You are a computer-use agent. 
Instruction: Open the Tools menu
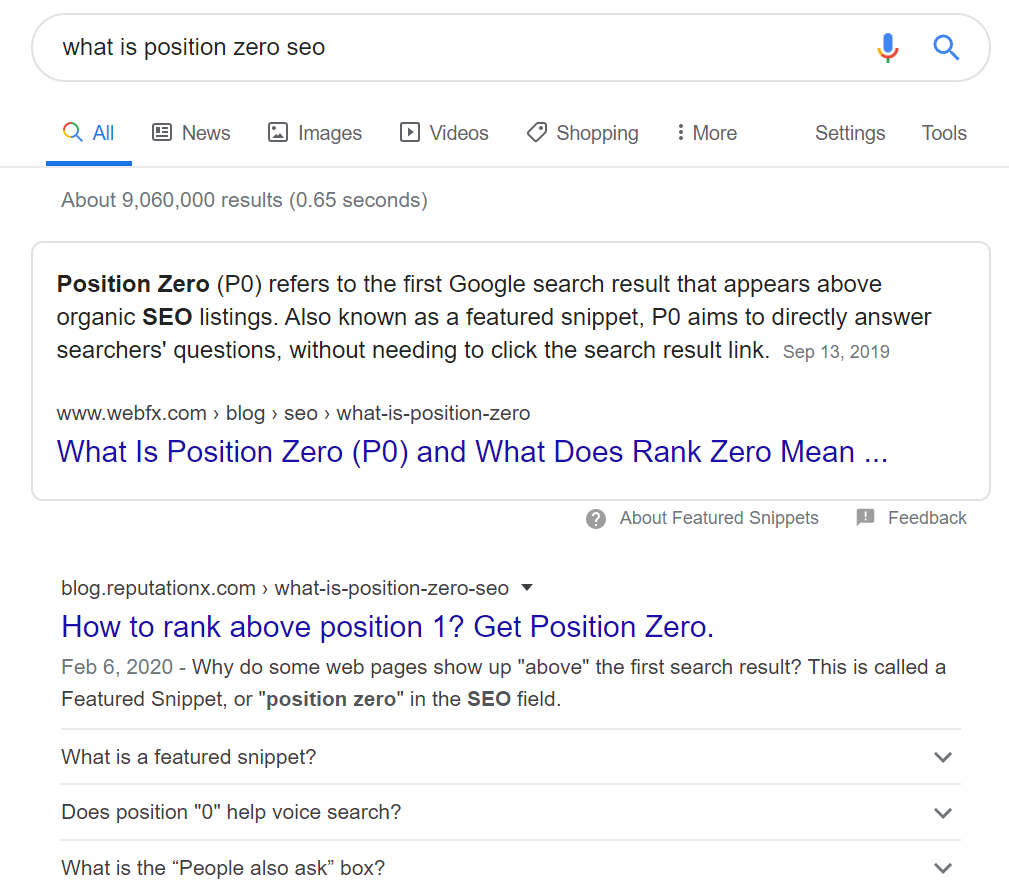(944, 133)
